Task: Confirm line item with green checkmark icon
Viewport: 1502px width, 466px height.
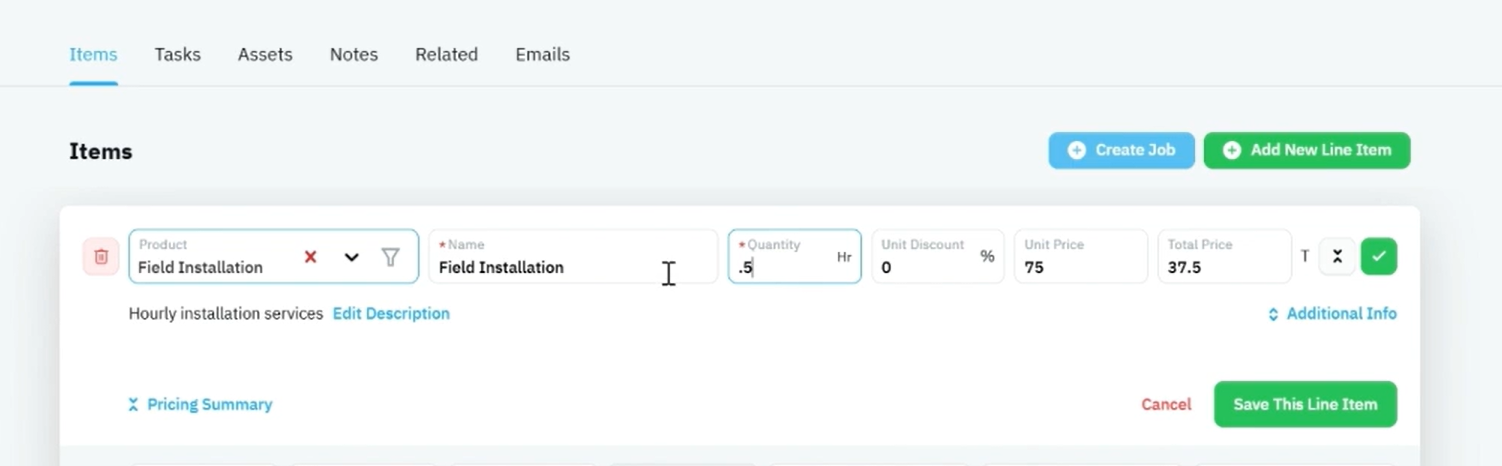Action: tap(1379, 257)
